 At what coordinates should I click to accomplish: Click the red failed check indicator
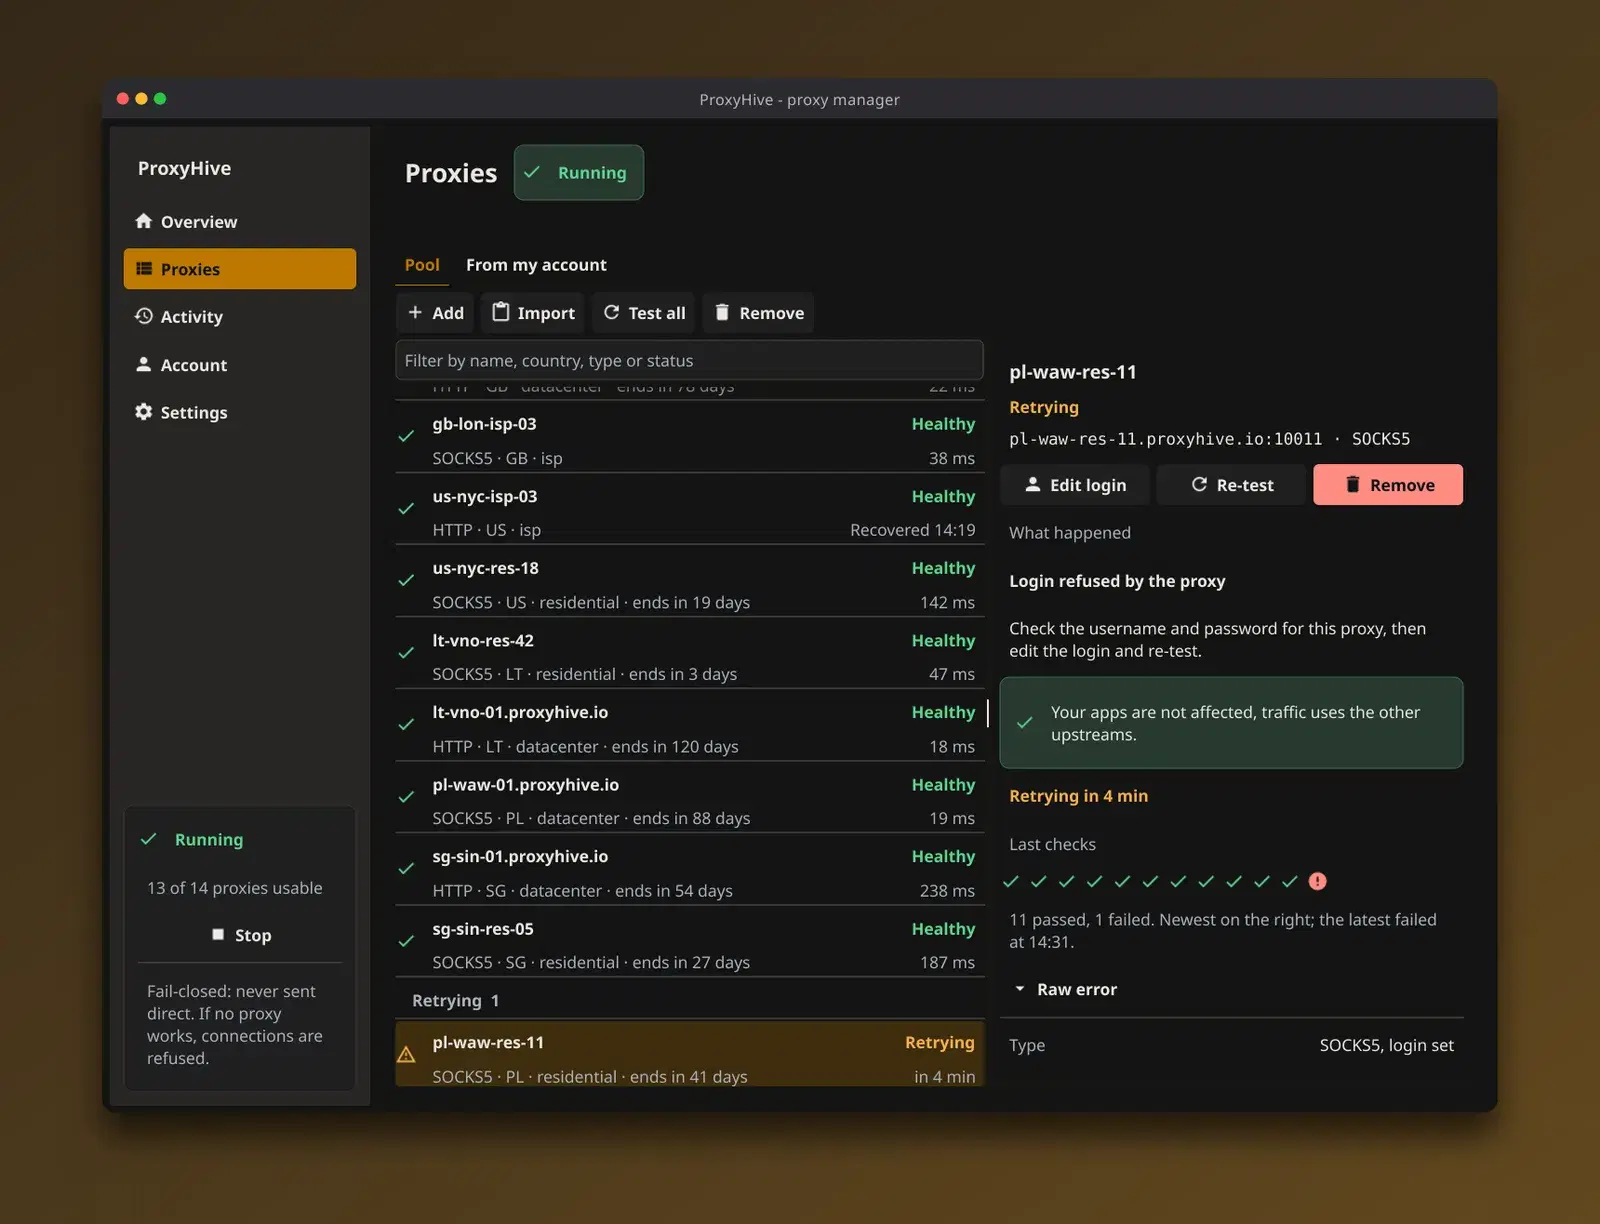(x=1318, y=881)
